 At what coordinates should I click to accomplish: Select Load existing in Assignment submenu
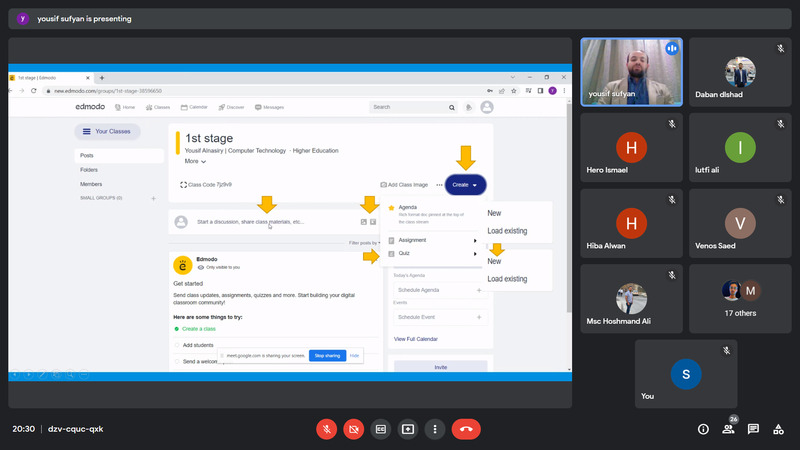507,231
